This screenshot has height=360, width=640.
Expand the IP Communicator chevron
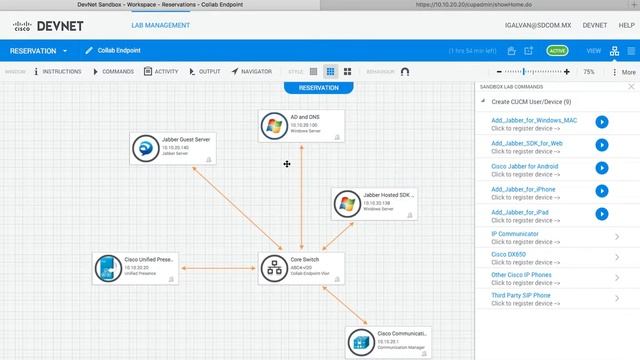(x=617, y=237)
